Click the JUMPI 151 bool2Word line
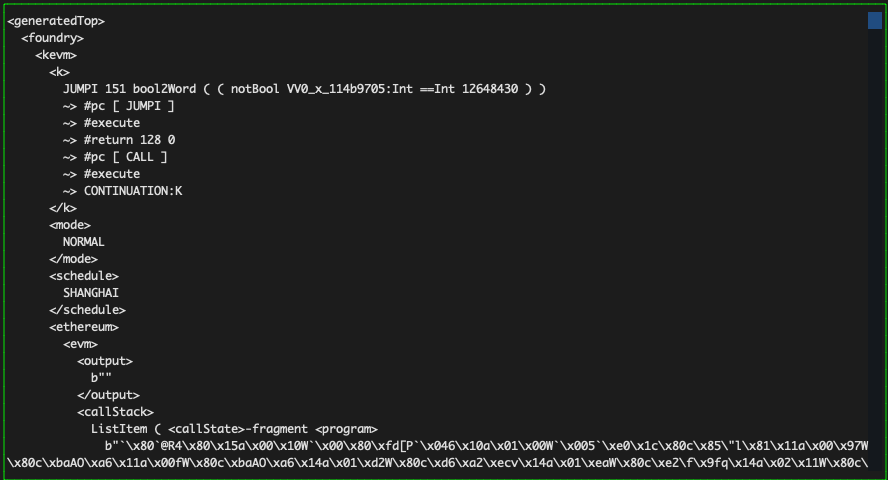The width and height of the screenshot is (888, 480). click(304, 89)
